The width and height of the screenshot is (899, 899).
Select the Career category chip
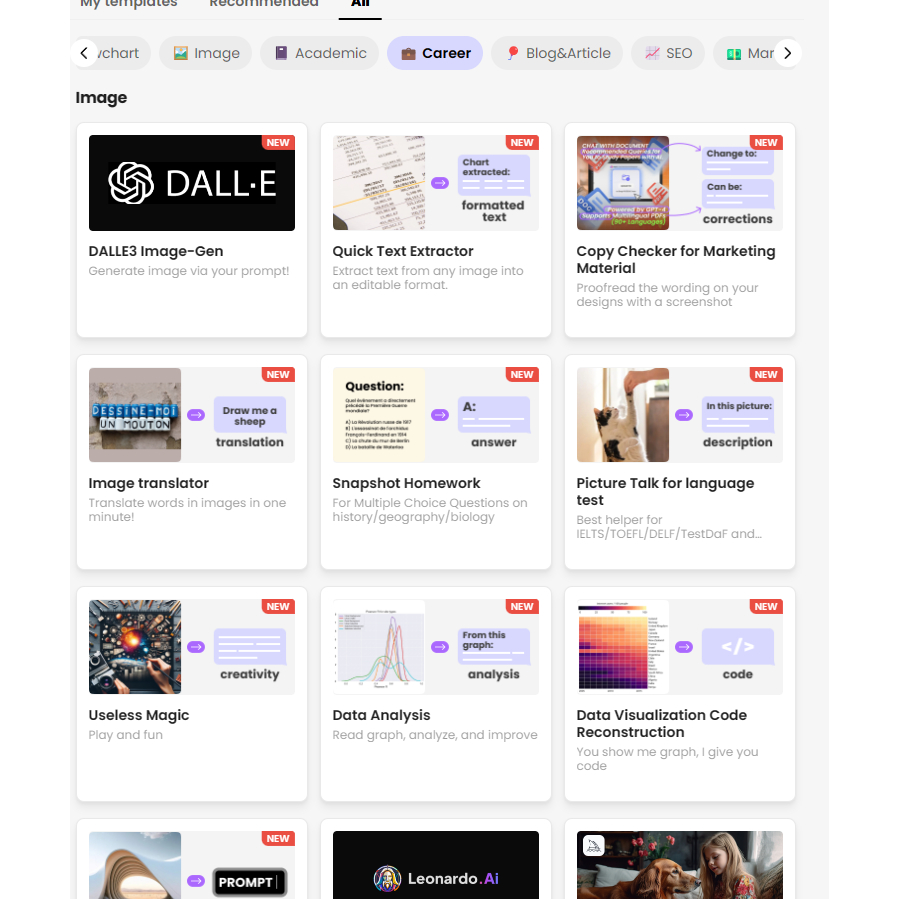pyautogui.click(x=435, y=53)
